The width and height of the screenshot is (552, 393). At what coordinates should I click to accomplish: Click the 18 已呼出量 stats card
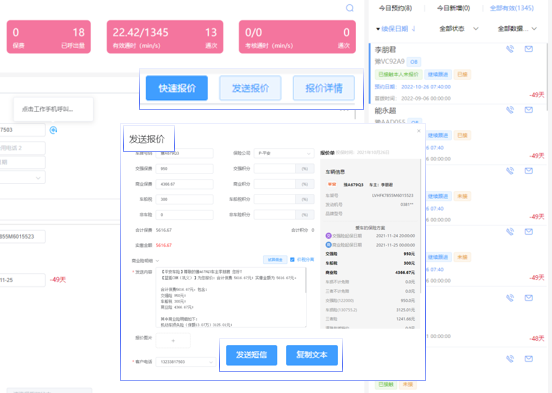49,37
